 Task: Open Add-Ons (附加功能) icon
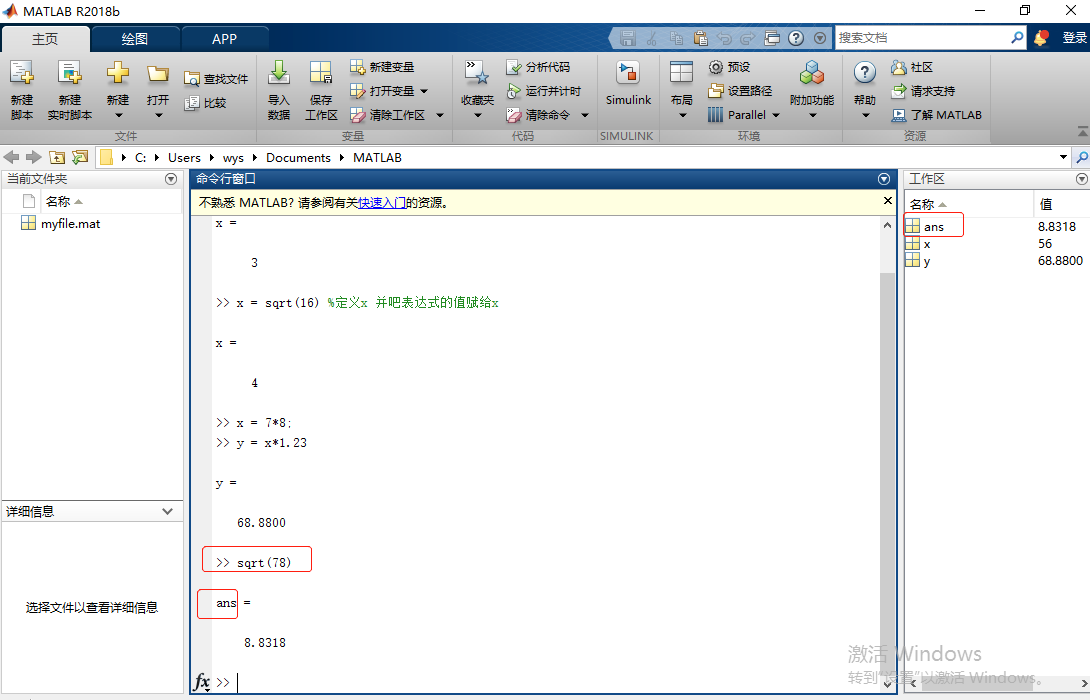click(812, 73)
